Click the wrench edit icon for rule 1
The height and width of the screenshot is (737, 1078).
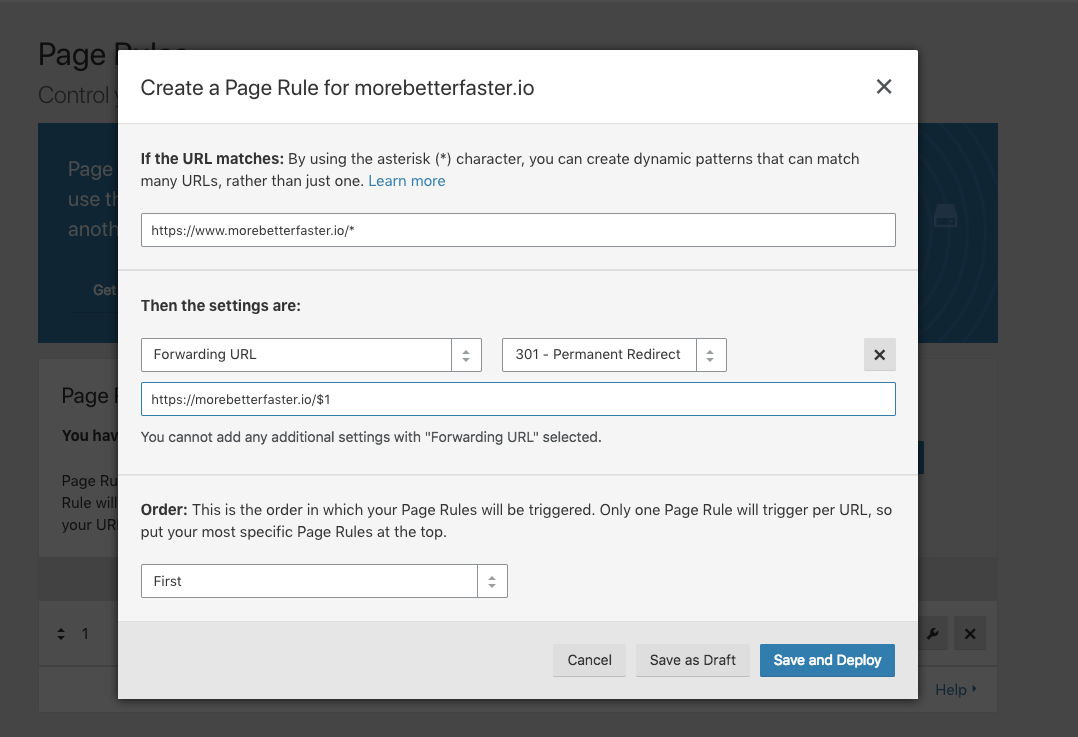coord(933,633)
